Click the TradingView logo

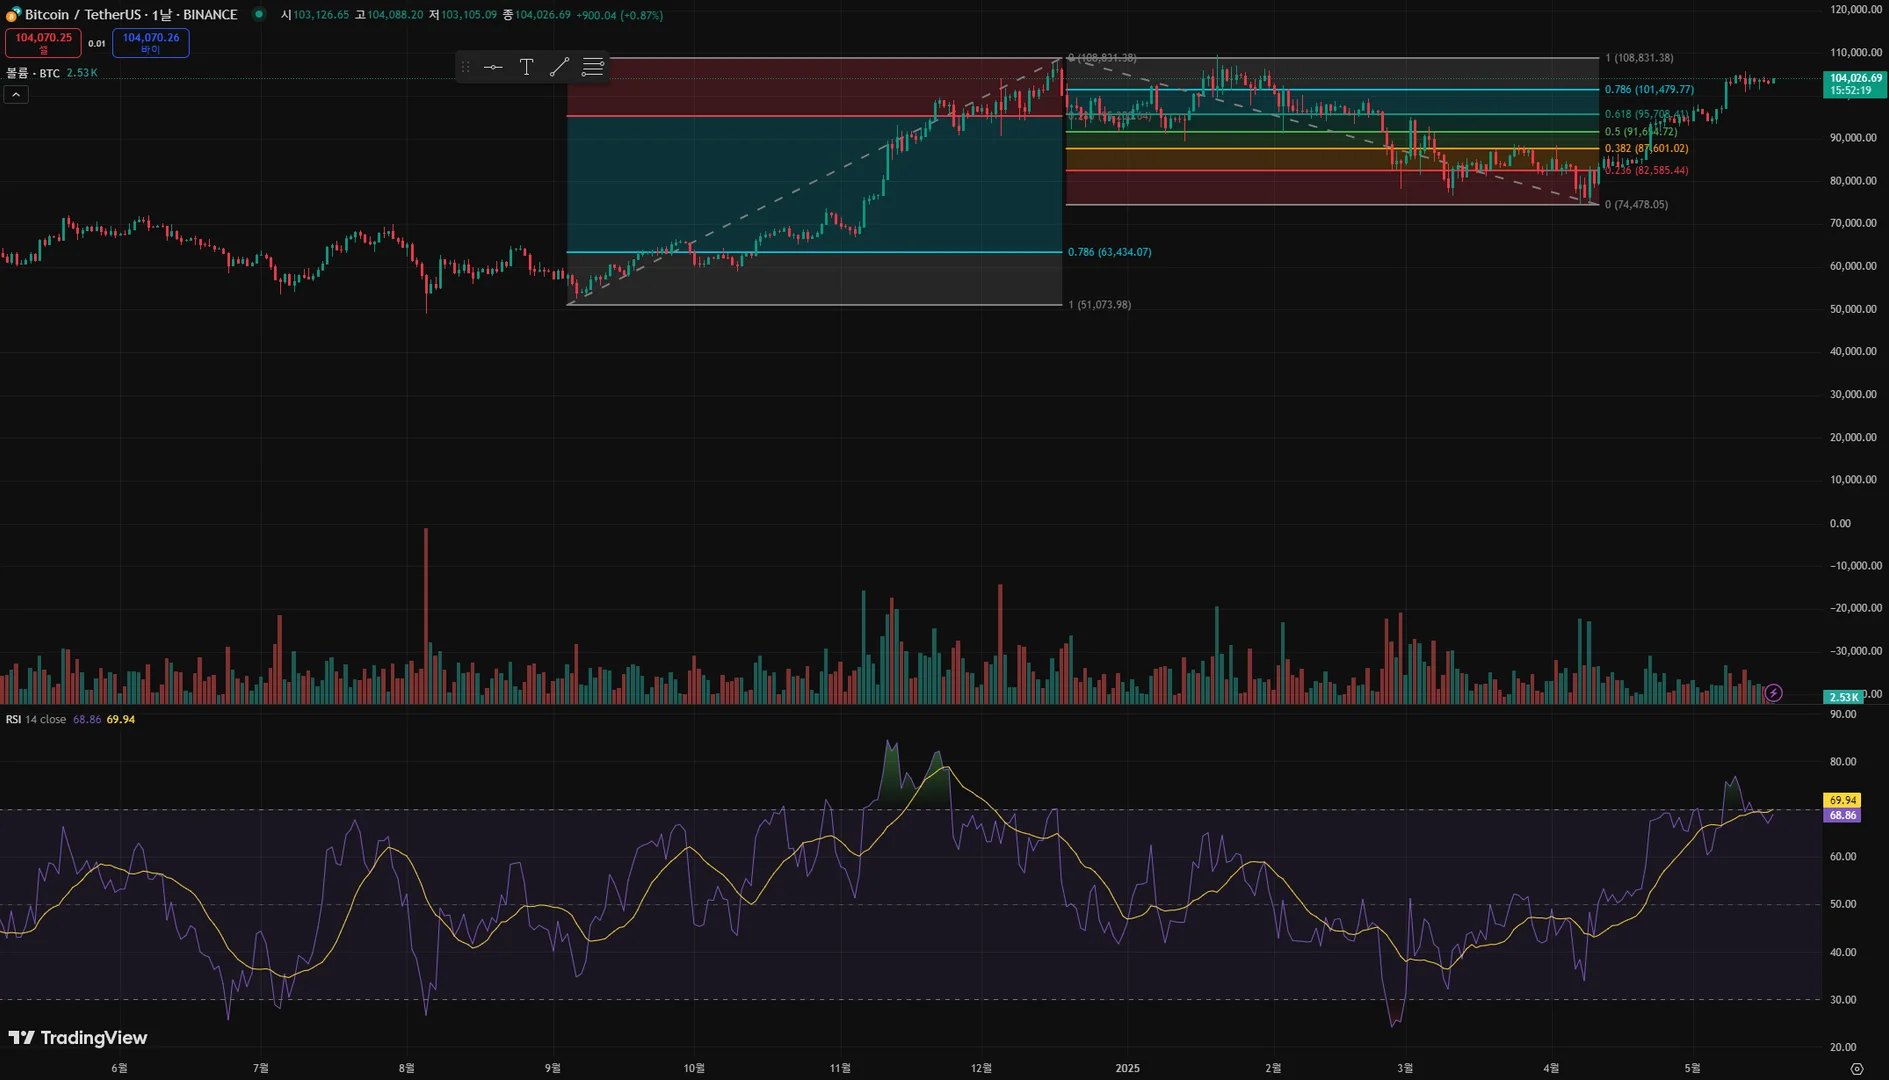[78, 1038]
